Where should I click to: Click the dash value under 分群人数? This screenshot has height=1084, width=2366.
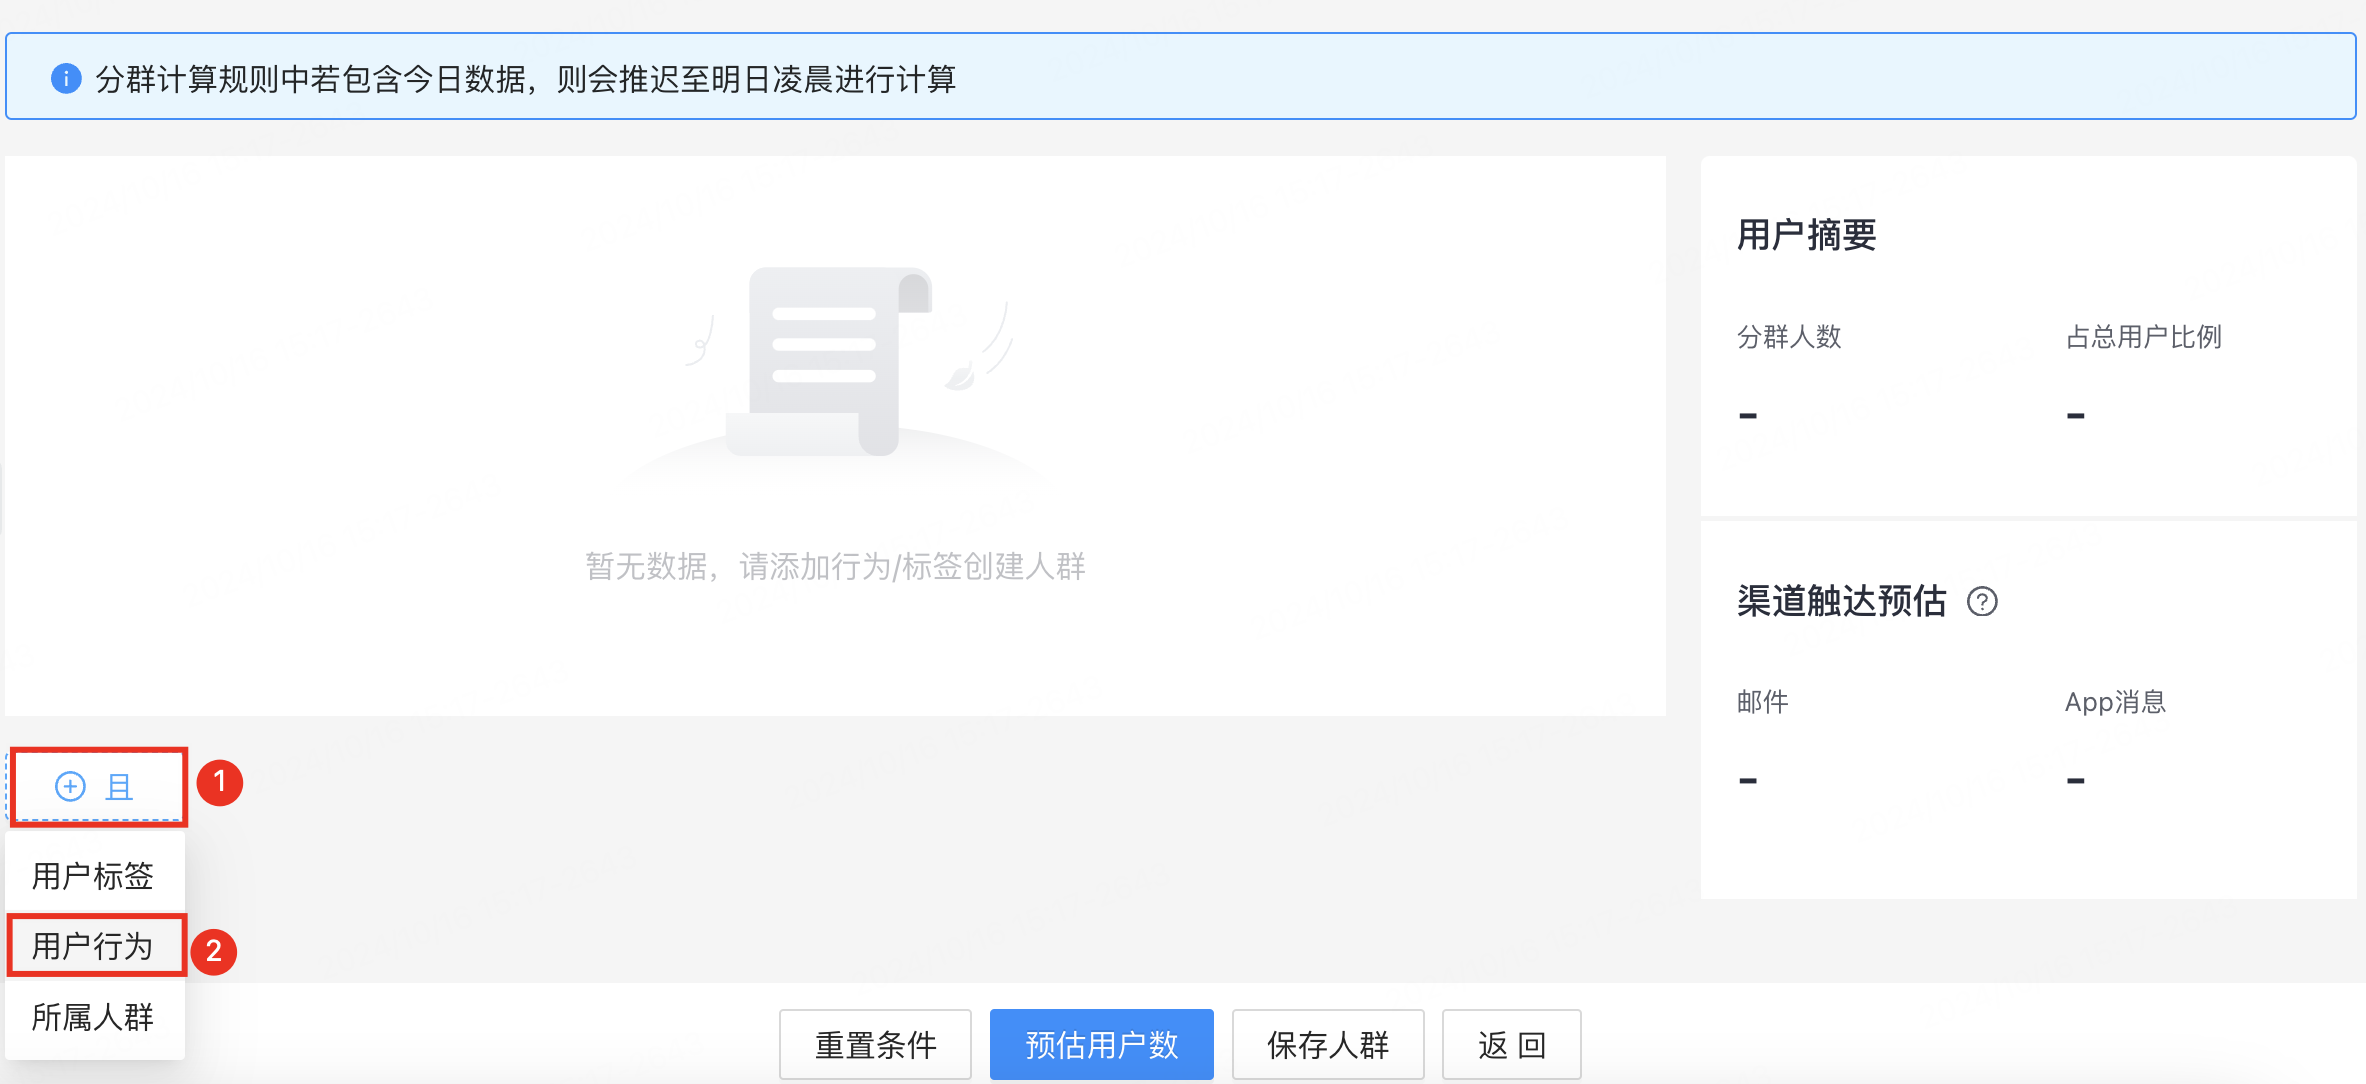(x=1748, y=415)
